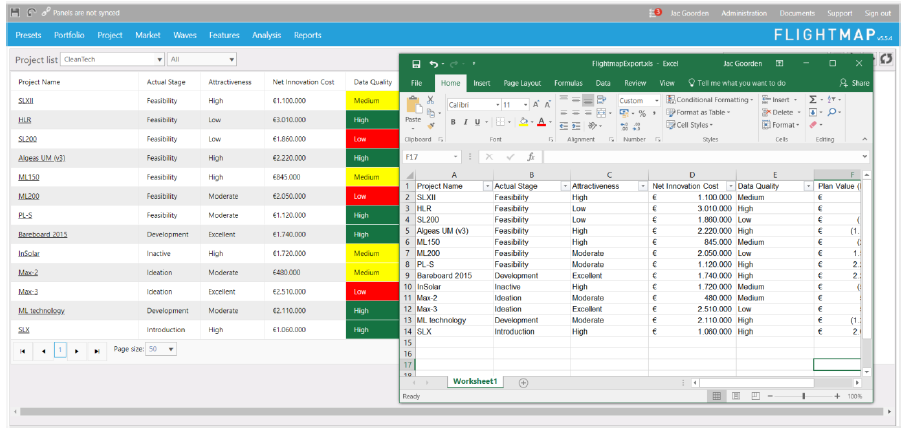Open the Portfolio menu in Flightmap
The width and height of the screenshot is (905, 431).
[x=69, y=35]
